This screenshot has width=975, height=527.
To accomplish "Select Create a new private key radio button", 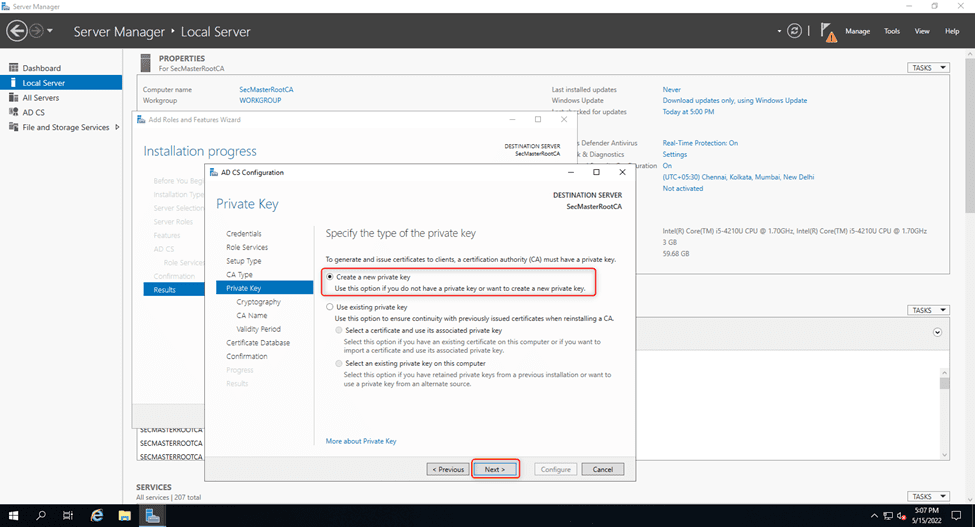I will click(x=330, y=277).
